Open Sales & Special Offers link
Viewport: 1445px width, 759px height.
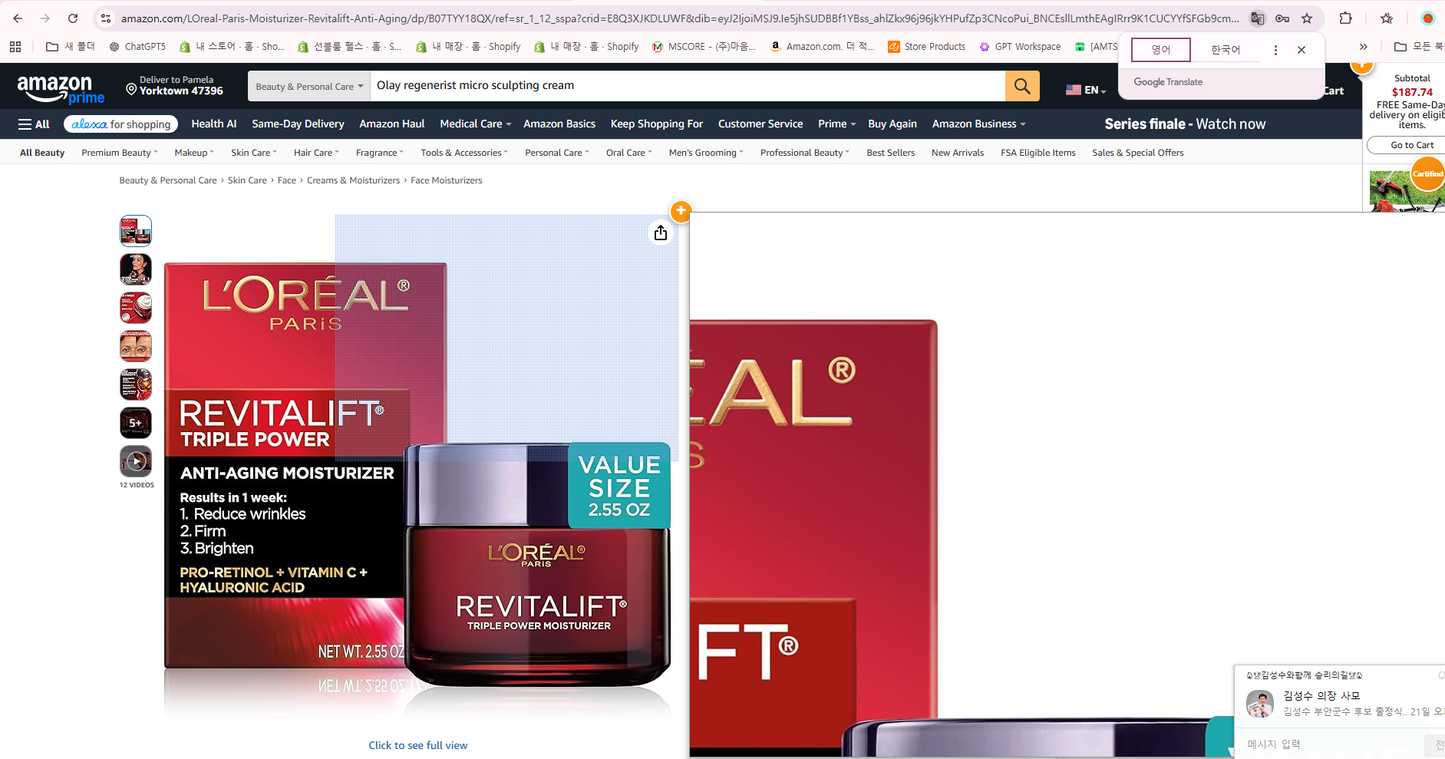[x=1138, y=153]
